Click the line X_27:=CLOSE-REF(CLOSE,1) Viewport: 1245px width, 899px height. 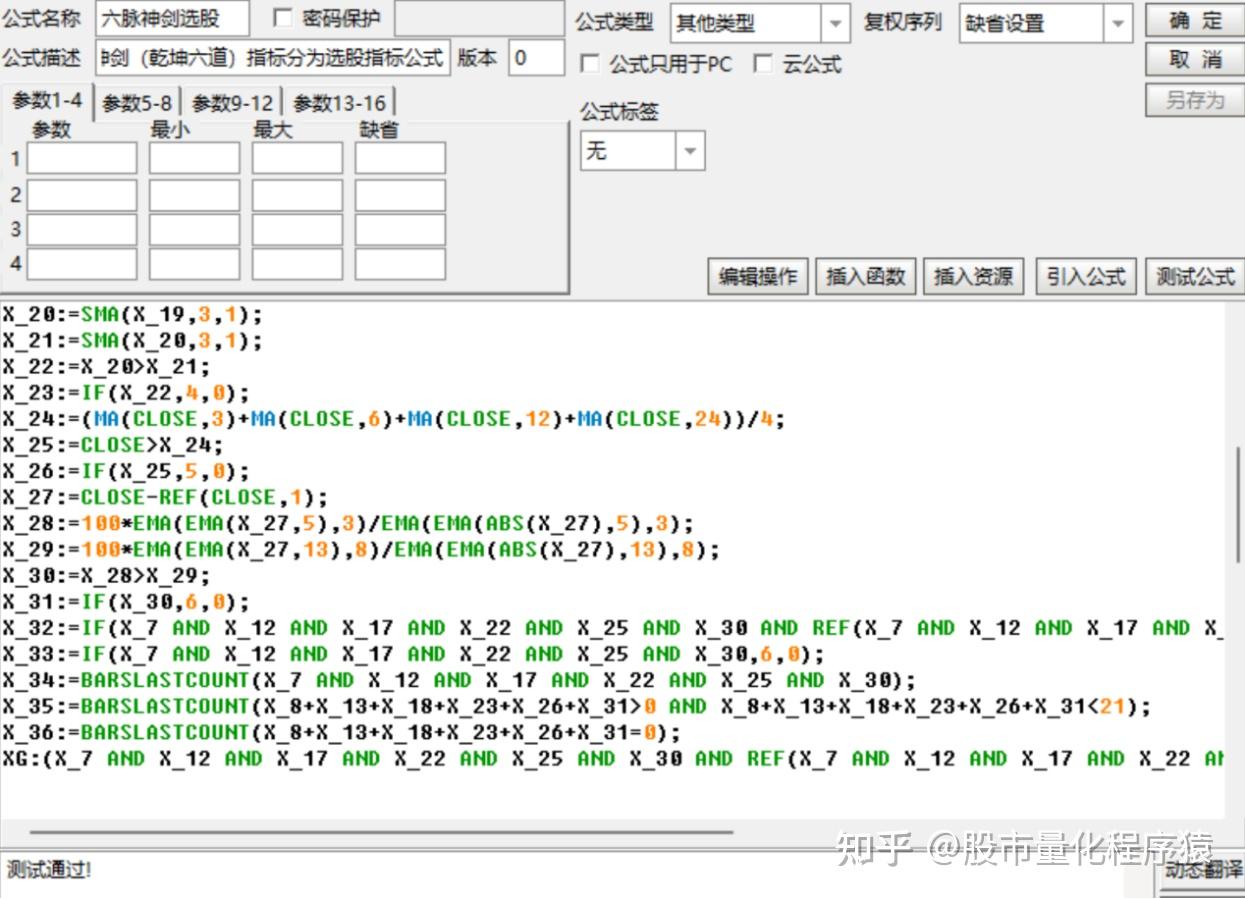coord(165,497)
